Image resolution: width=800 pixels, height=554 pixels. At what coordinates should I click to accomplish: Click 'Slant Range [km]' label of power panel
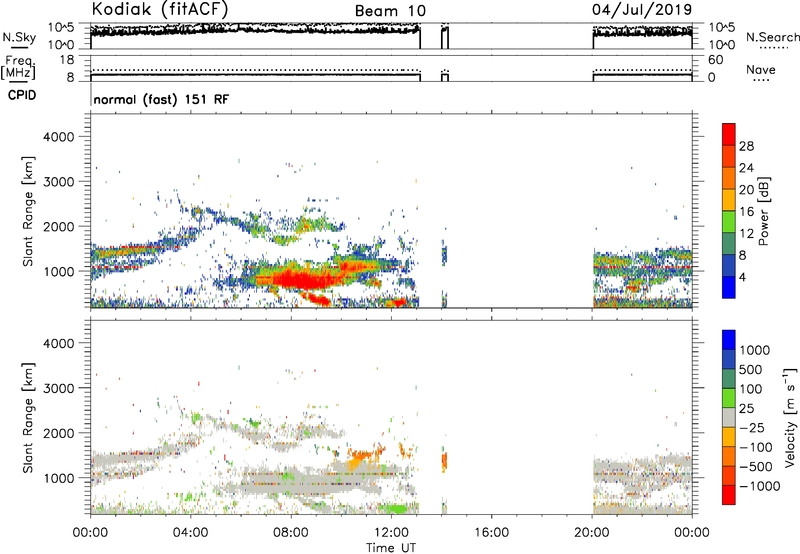point(28,211)
